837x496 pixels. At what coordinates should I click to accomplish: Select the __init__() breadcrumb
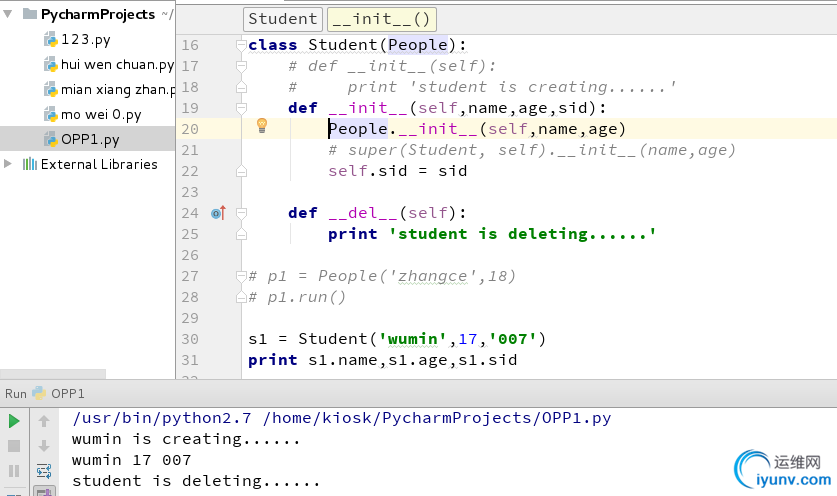pos(382,19)
